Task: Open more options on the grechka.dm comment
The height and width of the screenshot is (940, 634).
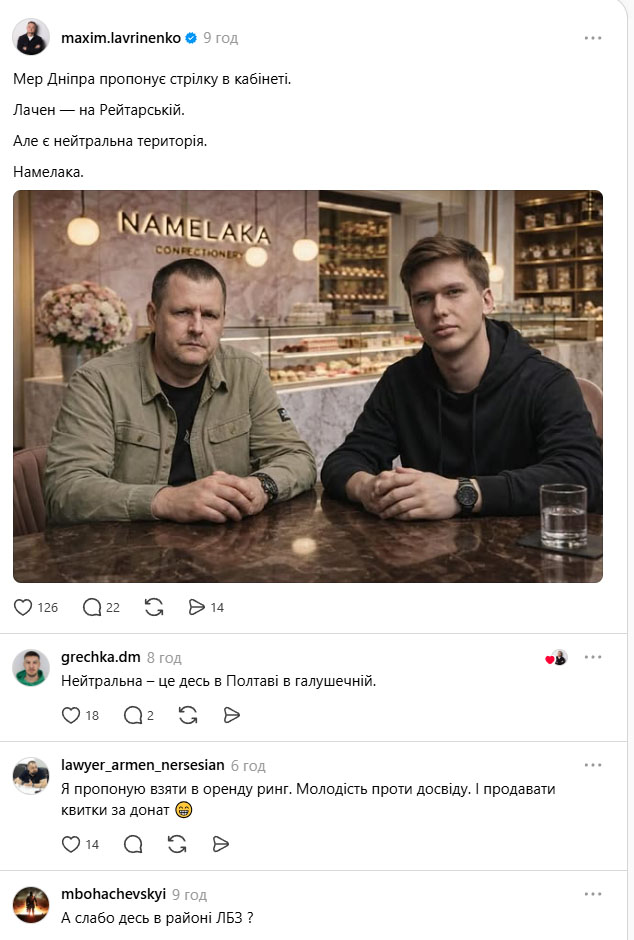Action: pos(593,657)
